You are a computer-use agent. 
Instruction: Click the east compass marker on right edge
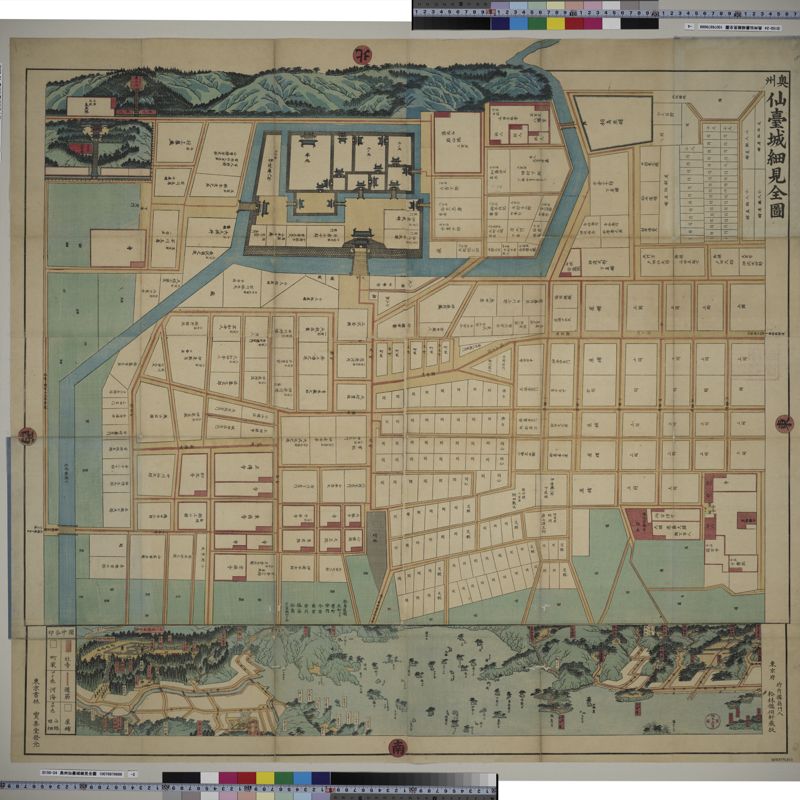click(x=785, y=420)
